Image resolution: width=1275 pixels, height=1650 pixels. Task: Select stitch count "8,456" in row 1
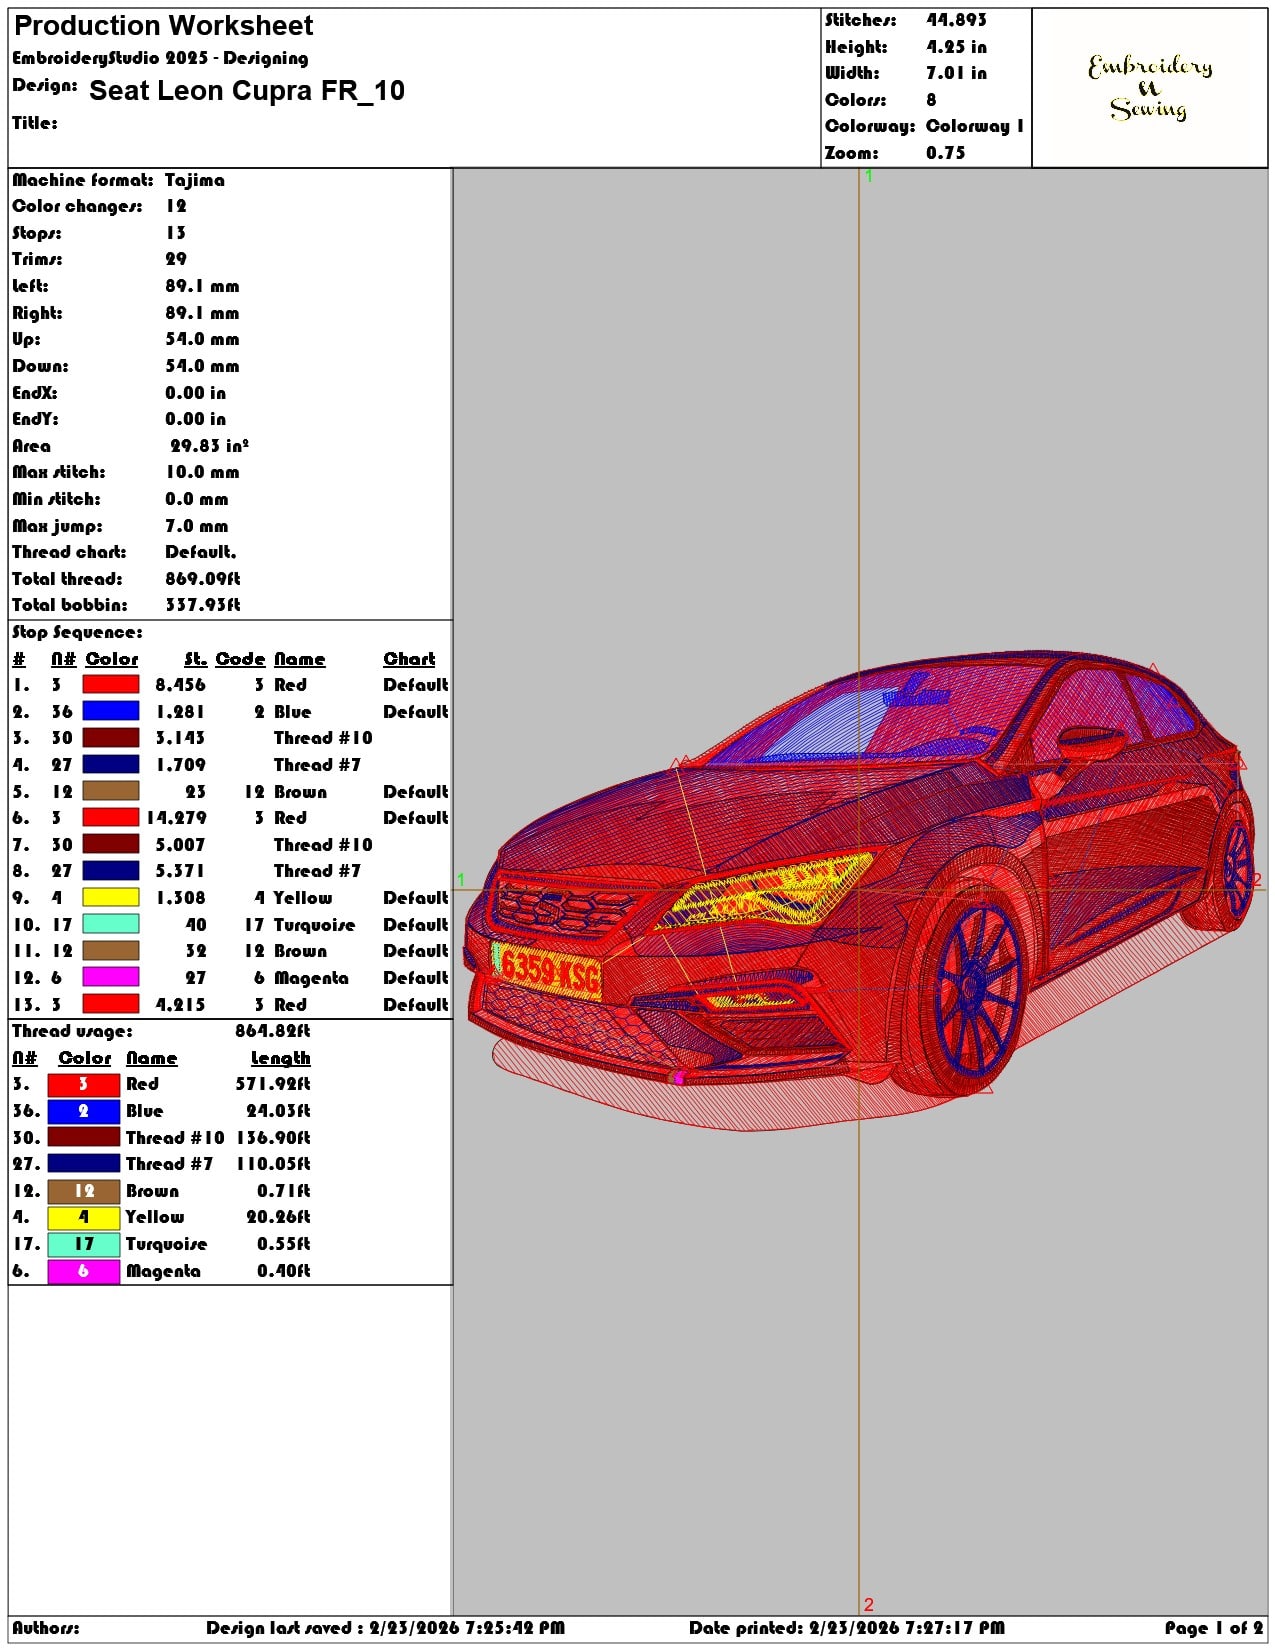tap(180, 685)
